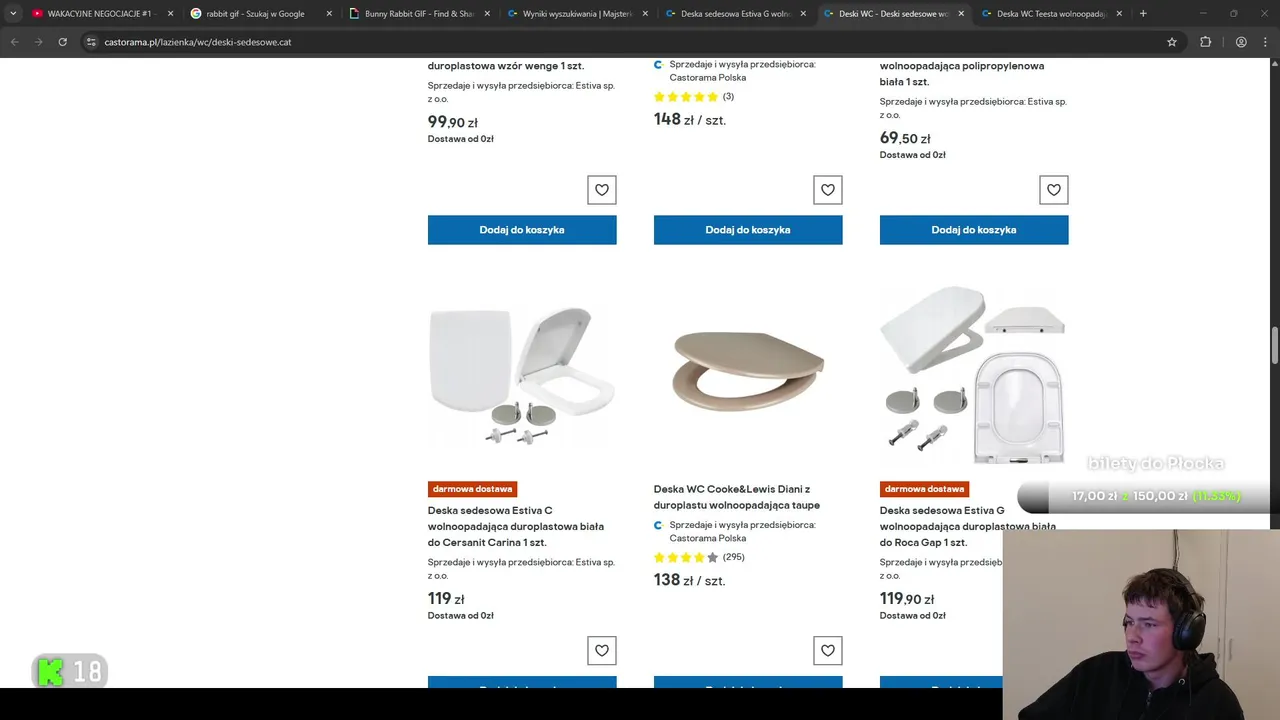Open browser extensions puzzle icon
The width and height of the screenshot is (1280, 720).
[x=1205, y=42]
